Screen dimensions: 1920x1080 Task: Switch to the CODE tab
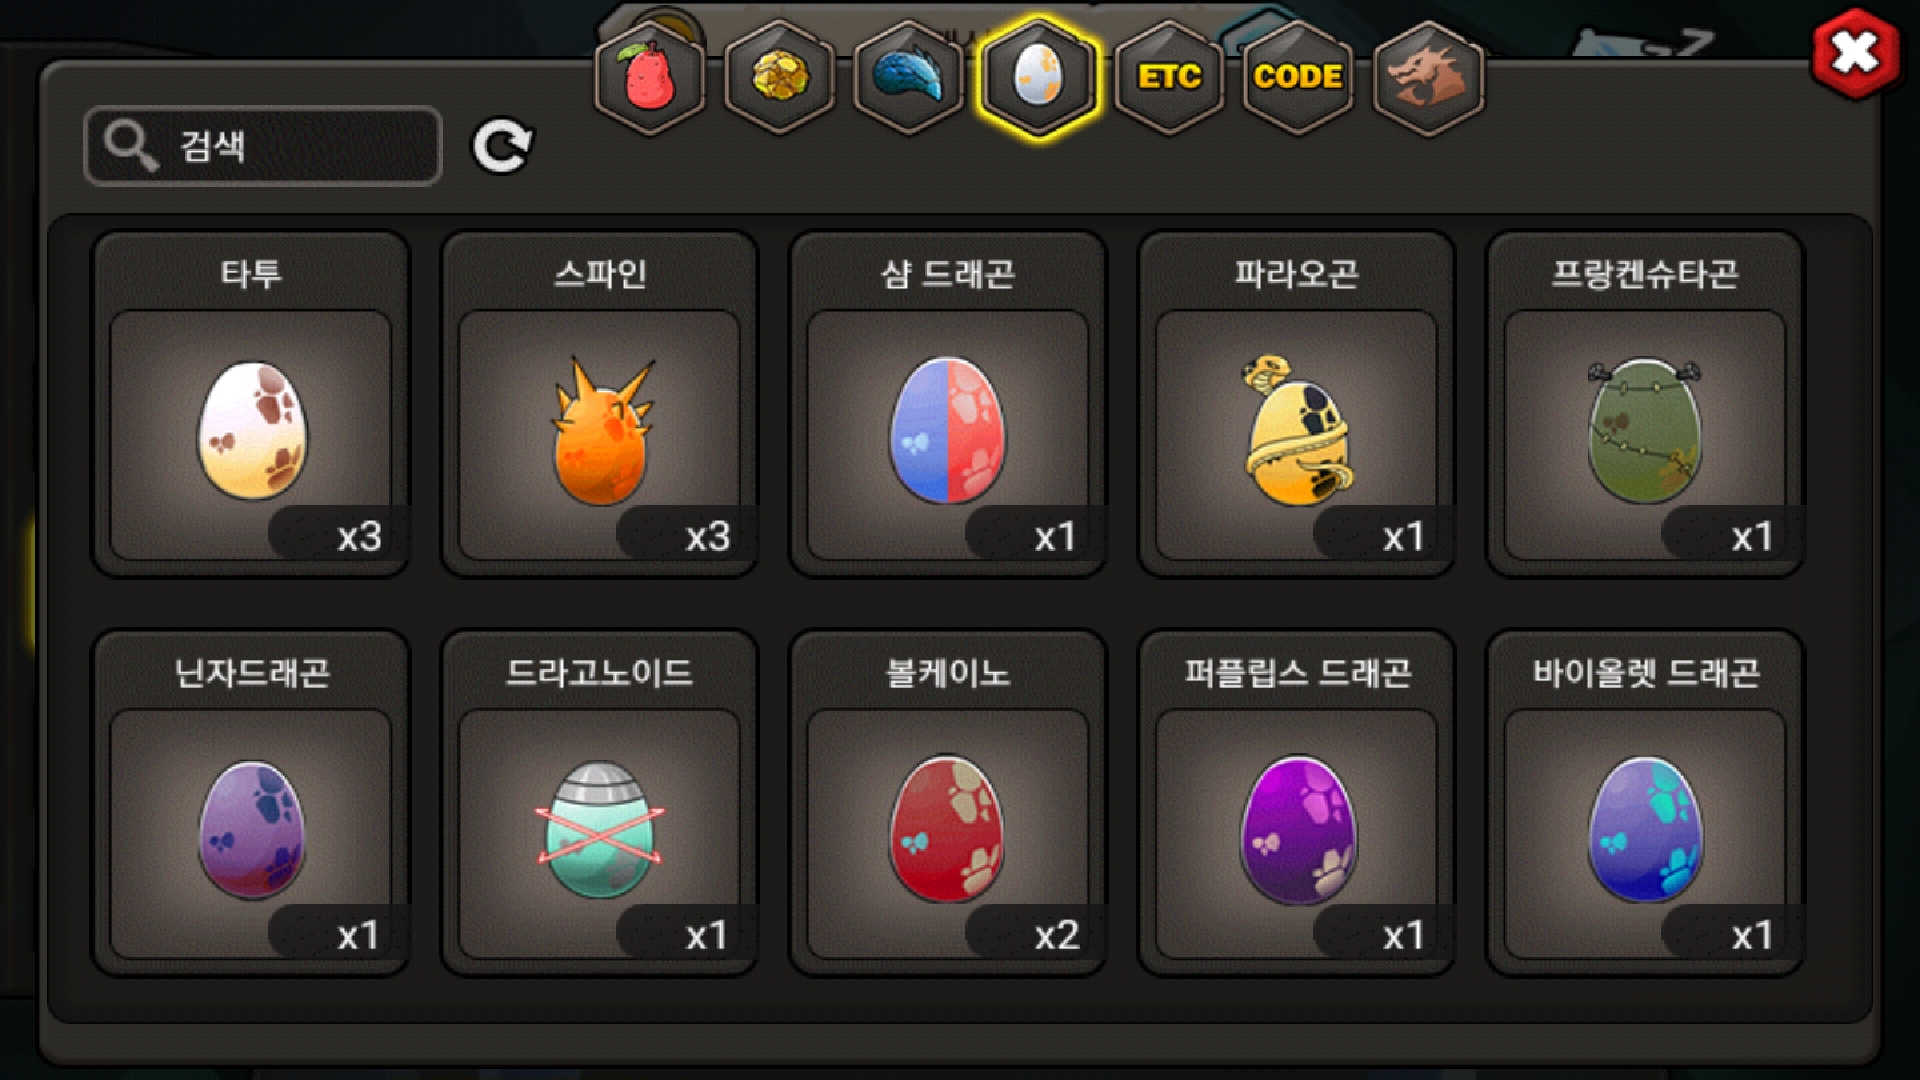(x=1298, y=77)
